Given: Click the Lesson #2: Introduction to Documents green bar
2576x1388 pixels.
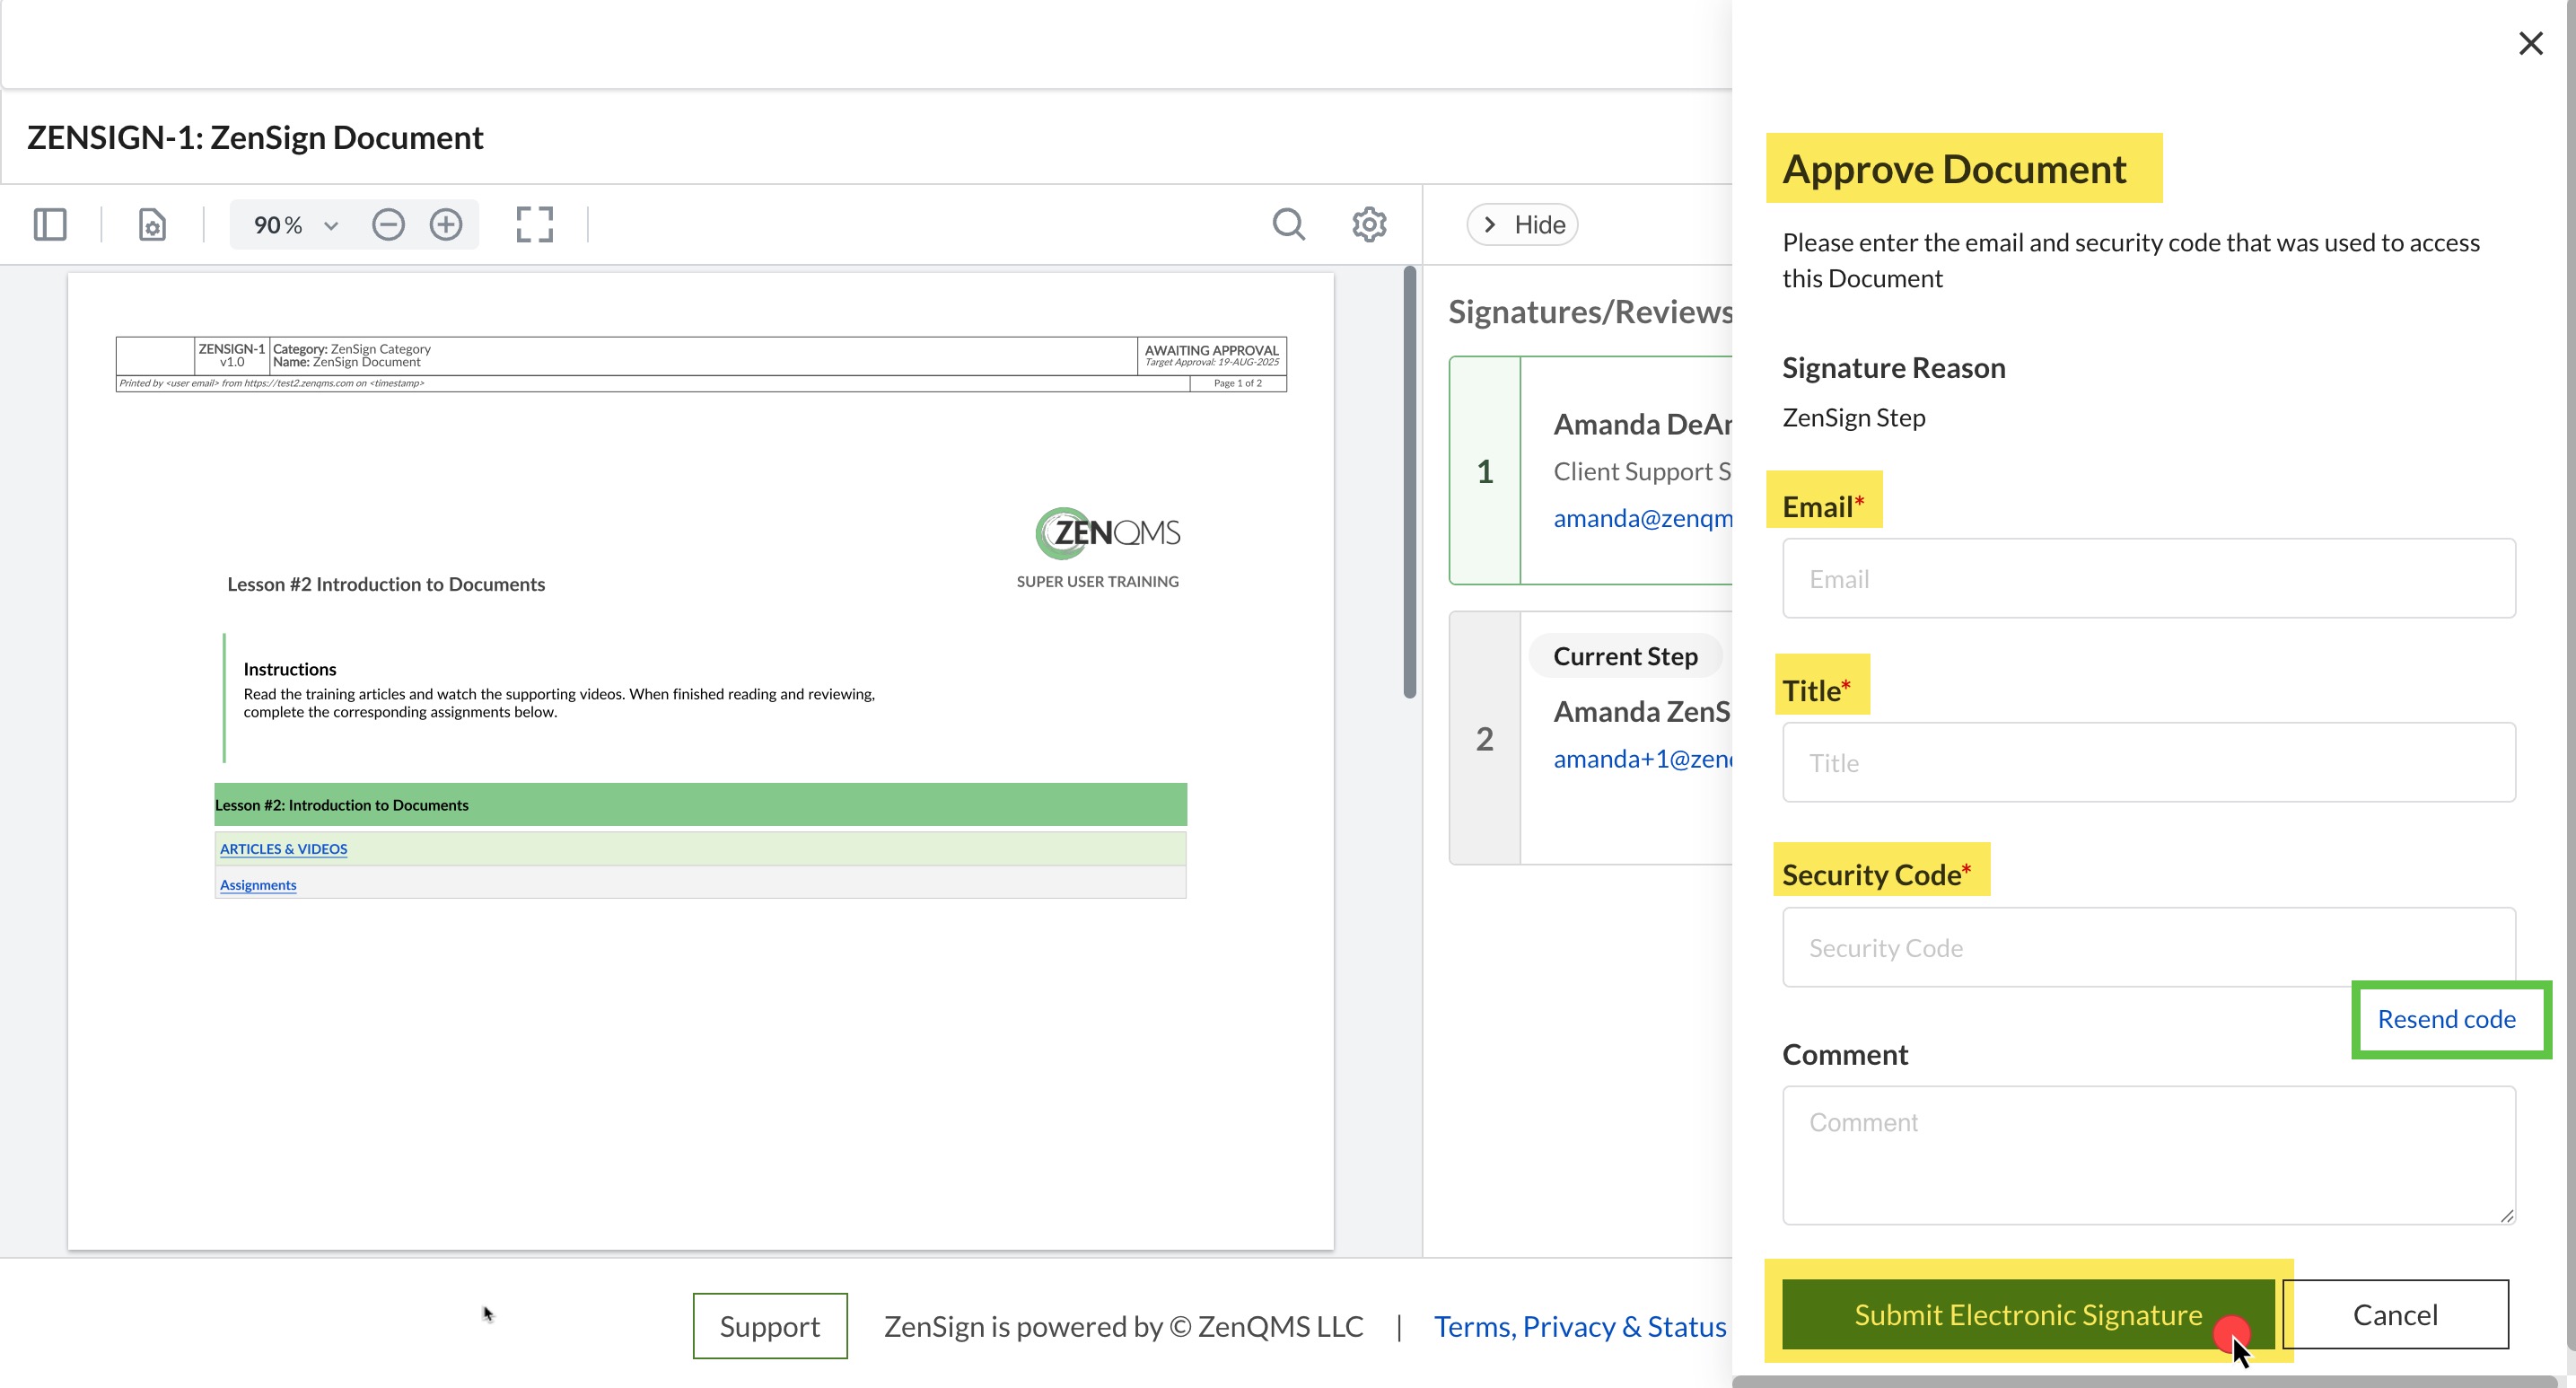Looking at the screenshot, I should click(700, 805).
